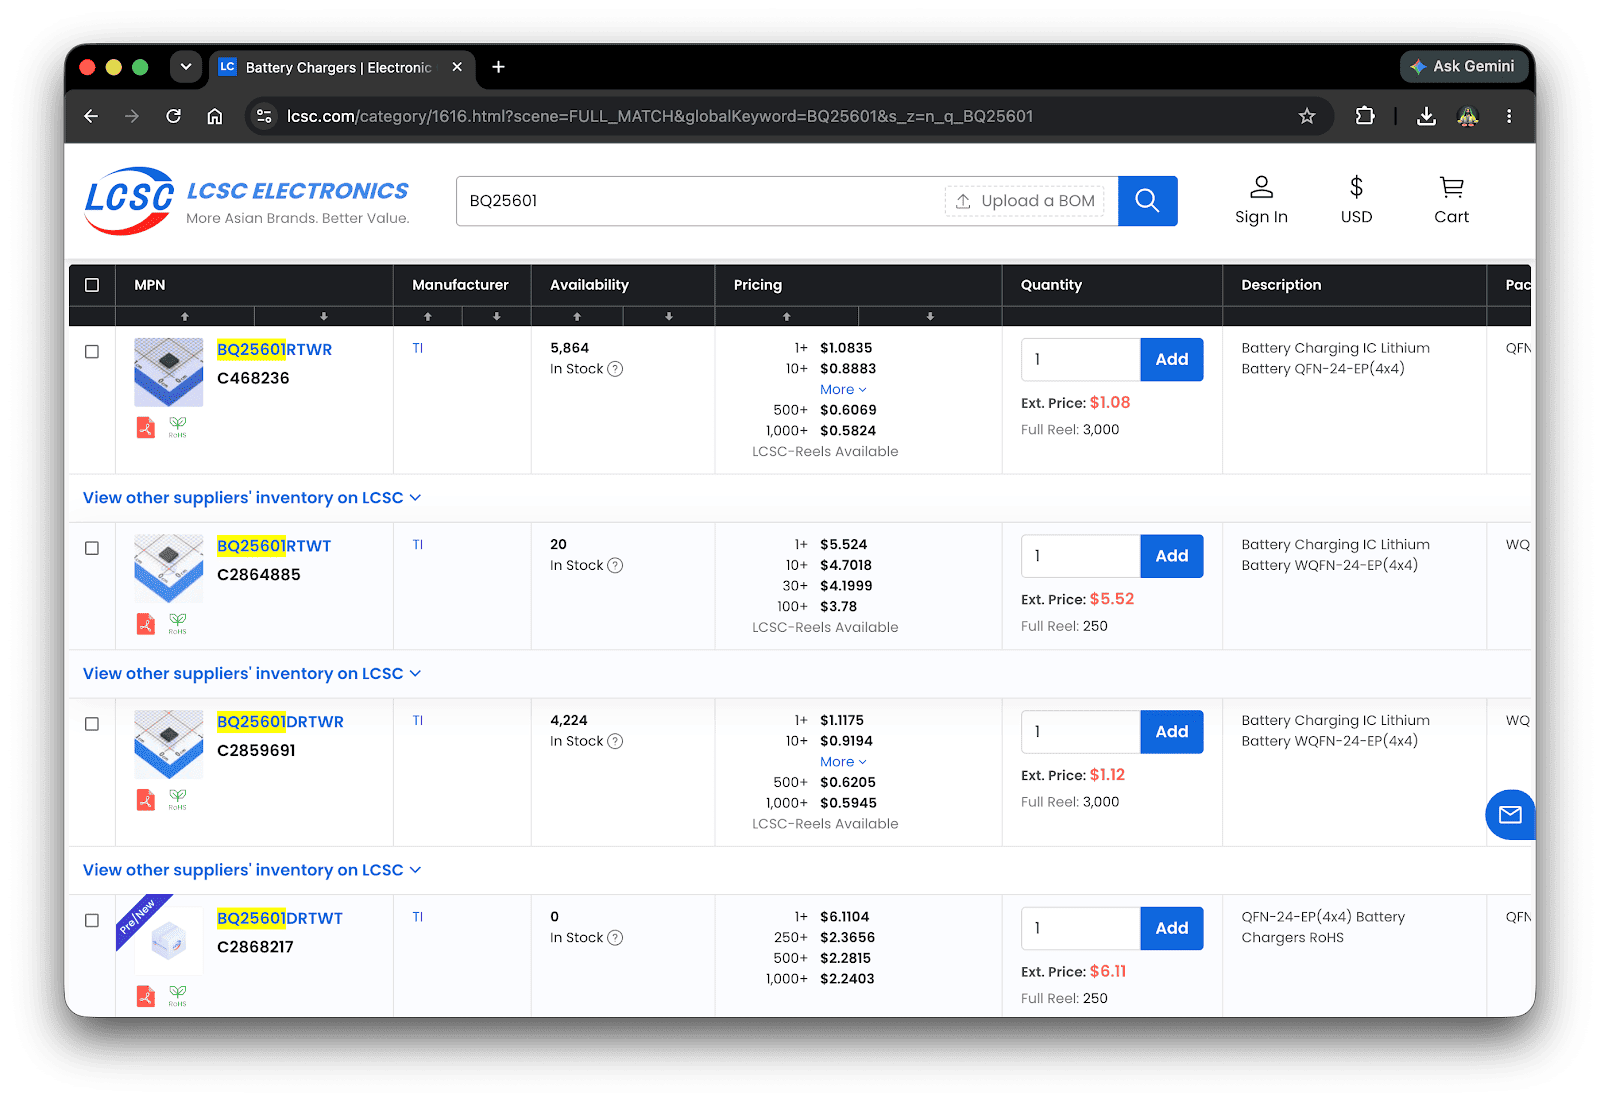The width and height of the screenshot is (1600, 1102).
Task: Sort Pricing column ascending
Action: (x=787, y=316)
